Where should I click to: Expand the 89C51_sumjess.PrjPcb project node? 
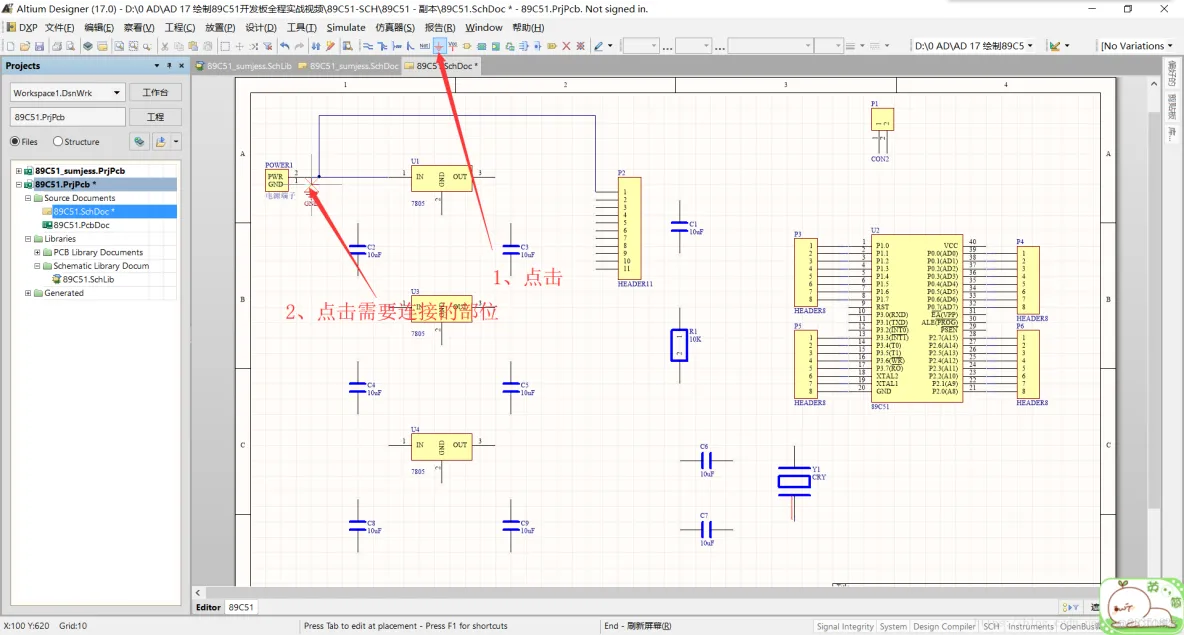[x=19, y=171]
